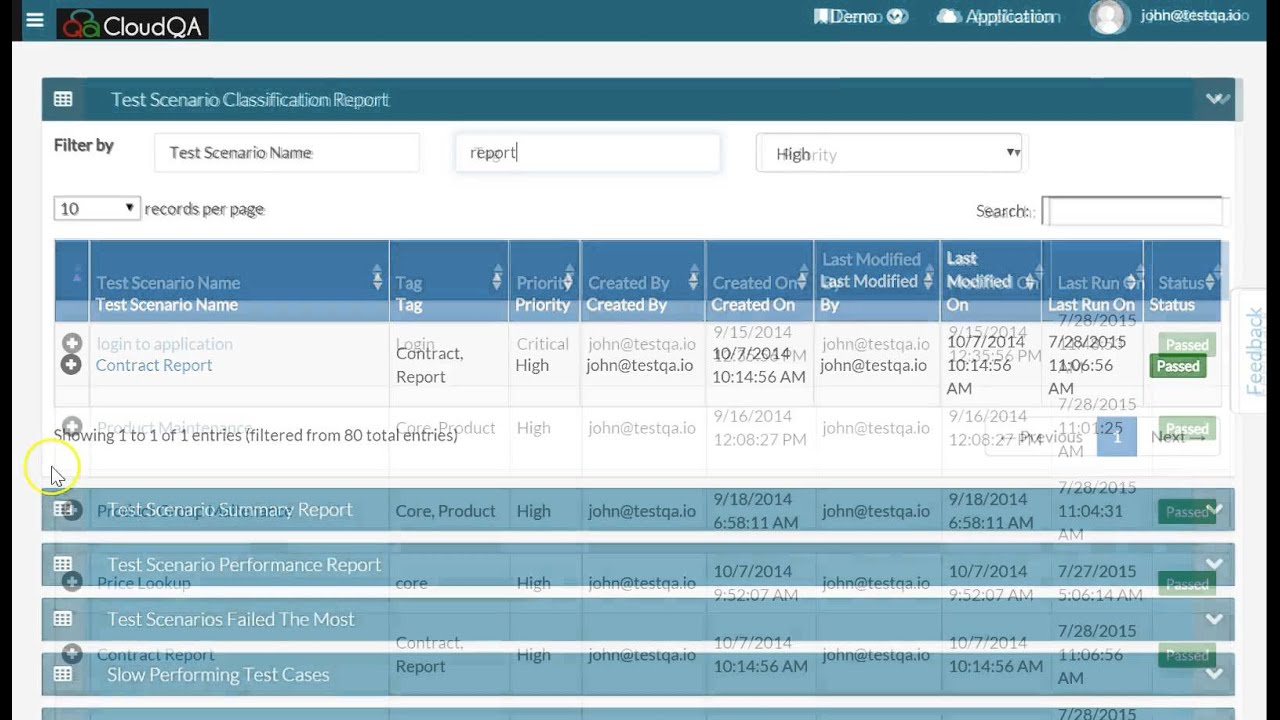Click the Test Scenario Name filter field
Viewport: 1280px width, 720px height.
coord(287,152)
